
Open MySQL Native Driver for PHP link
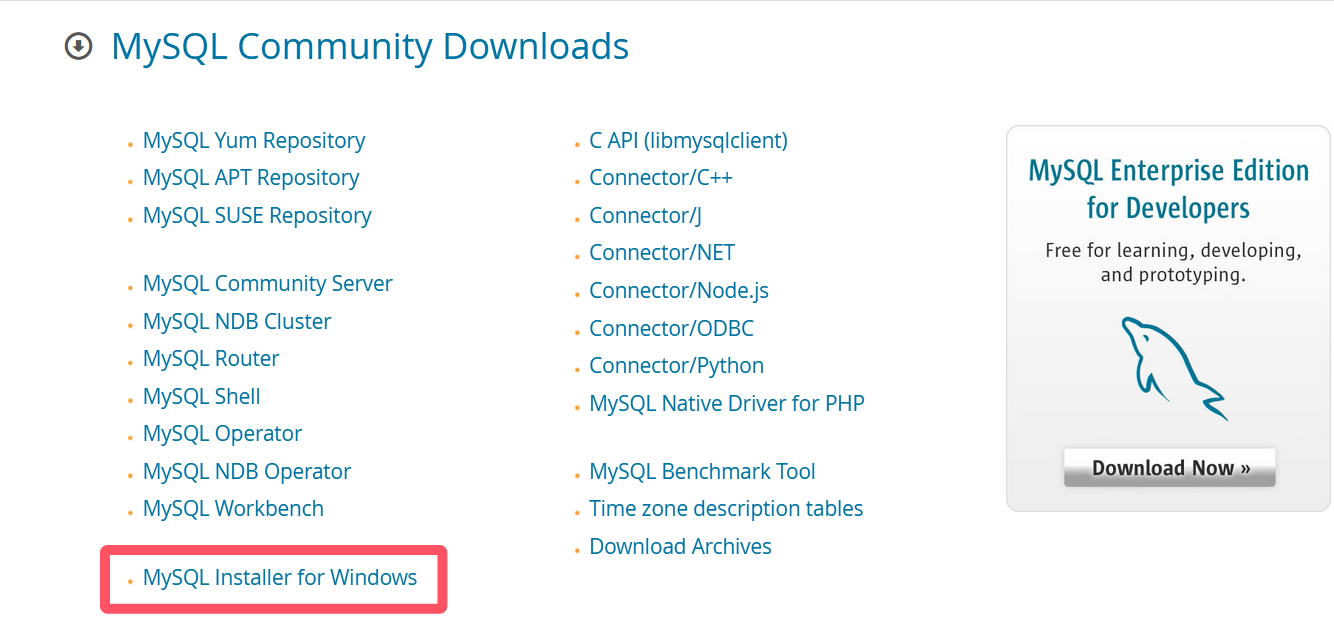(727, 403)
